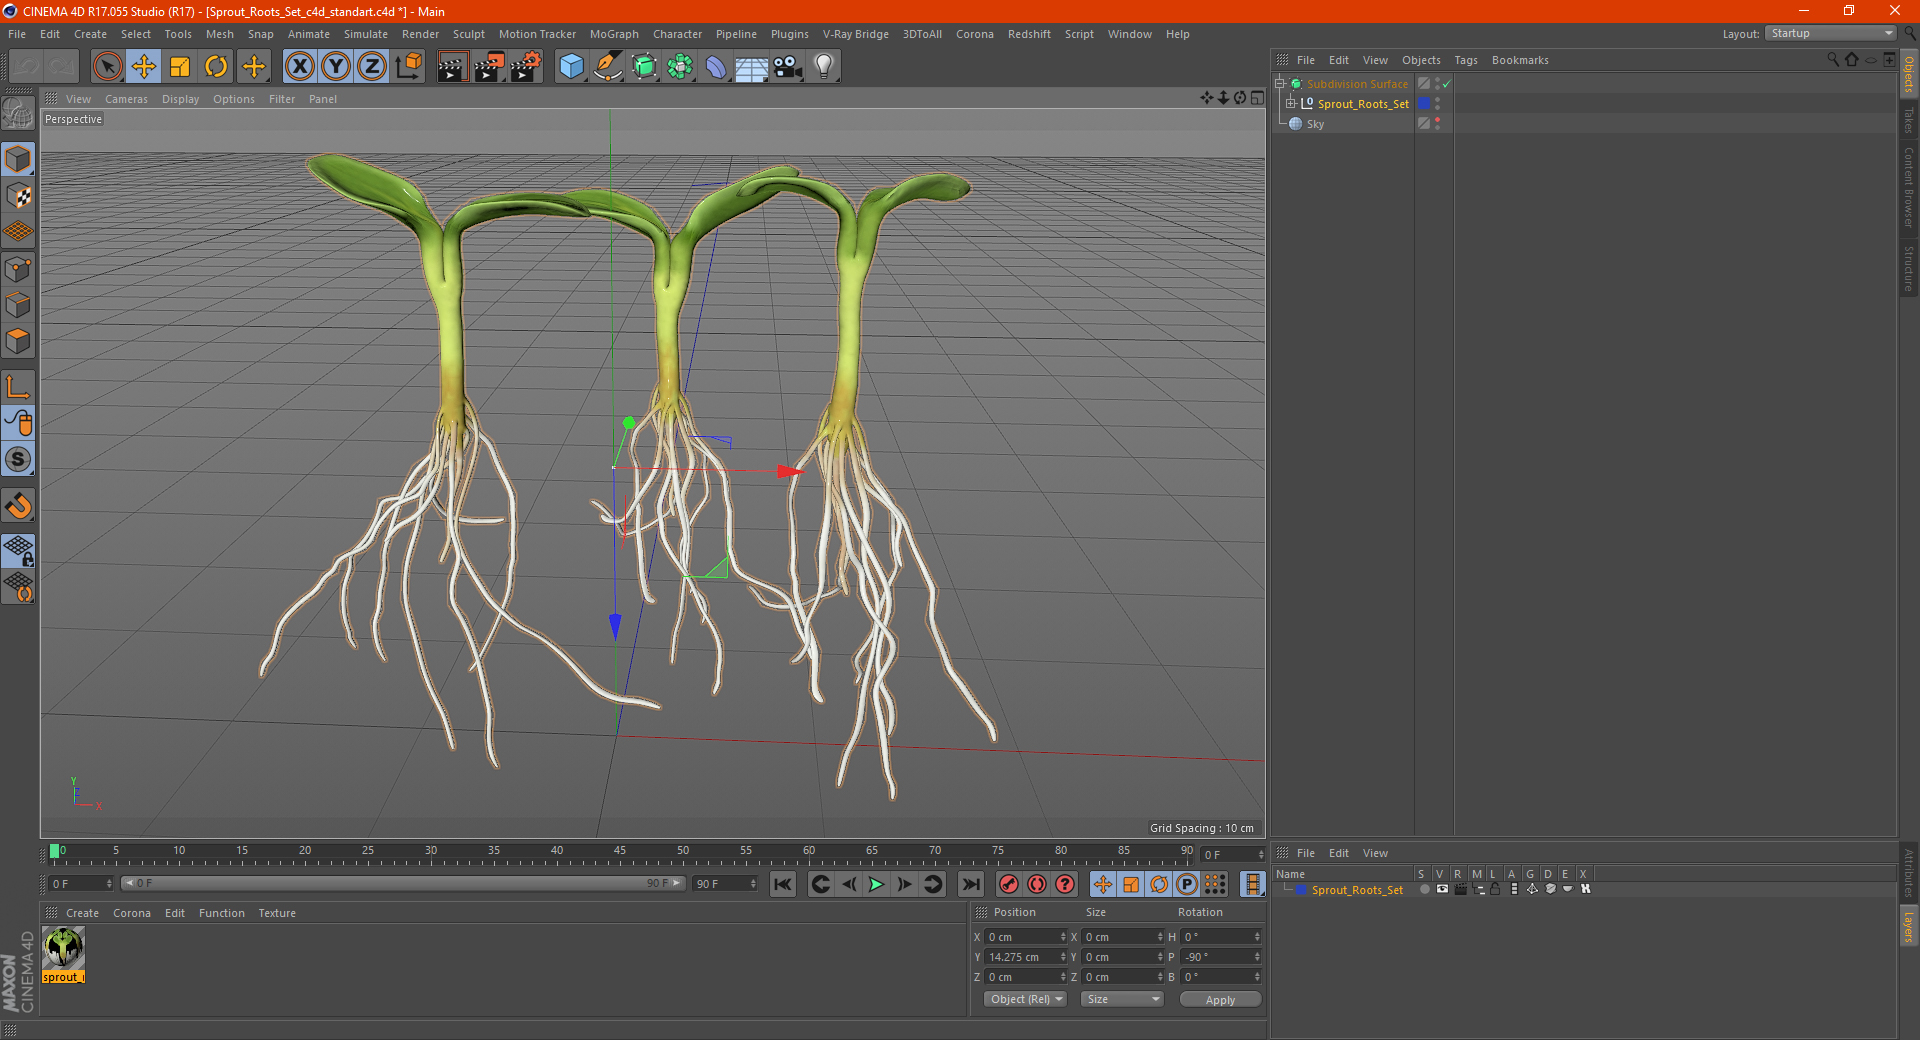Open the Size mode dropdown
Viewport: 1920px width, 1040px height.
pos(1122,999)
